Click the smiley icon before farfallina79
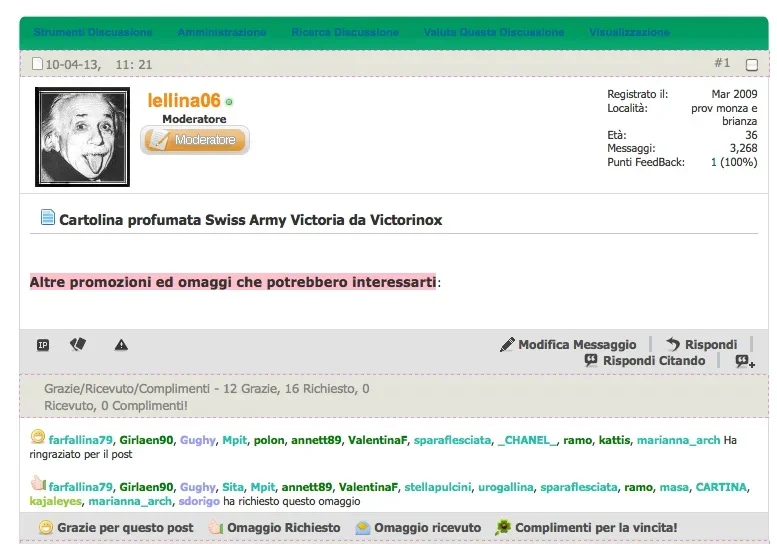Screen dimensions: 777x544 click(38, 436)
